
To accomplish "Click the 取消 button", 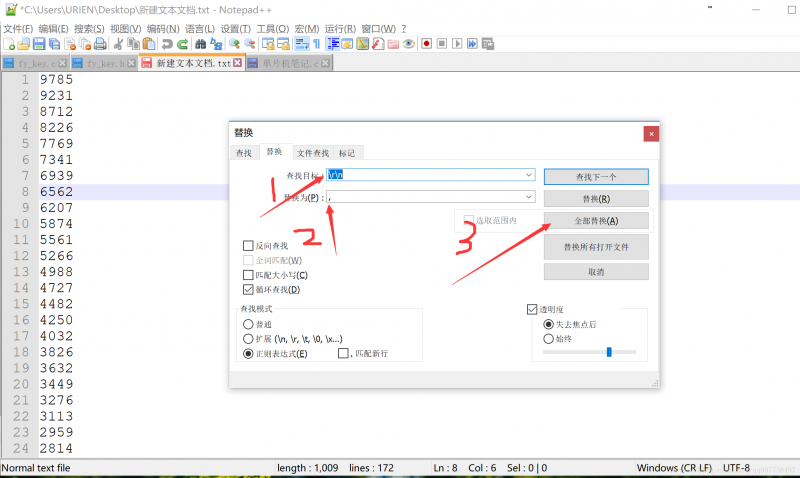I will 596,272.
